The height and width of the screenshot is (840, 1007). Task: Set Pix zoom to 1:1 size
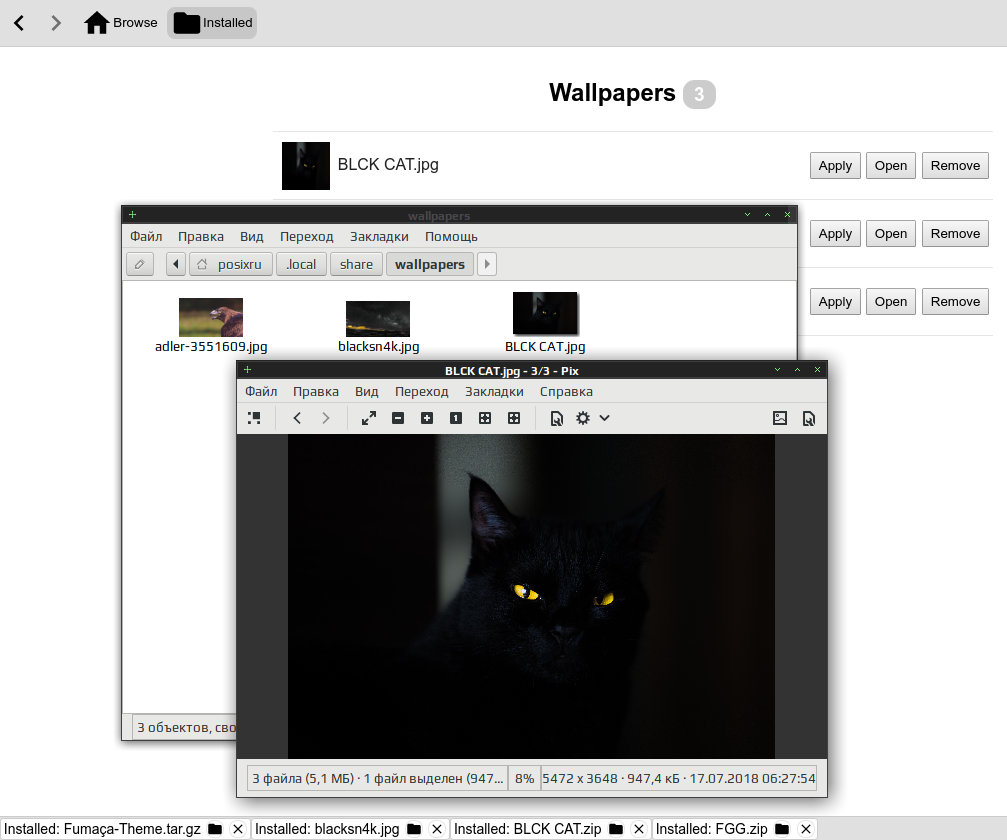456,418
